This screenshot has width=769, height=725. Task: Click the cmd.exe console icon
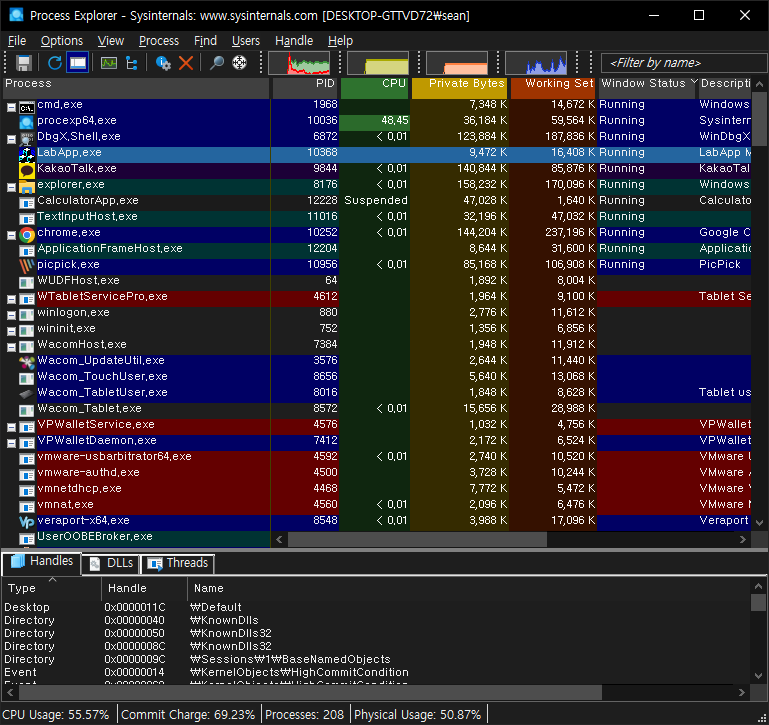[x=26, y=107]
